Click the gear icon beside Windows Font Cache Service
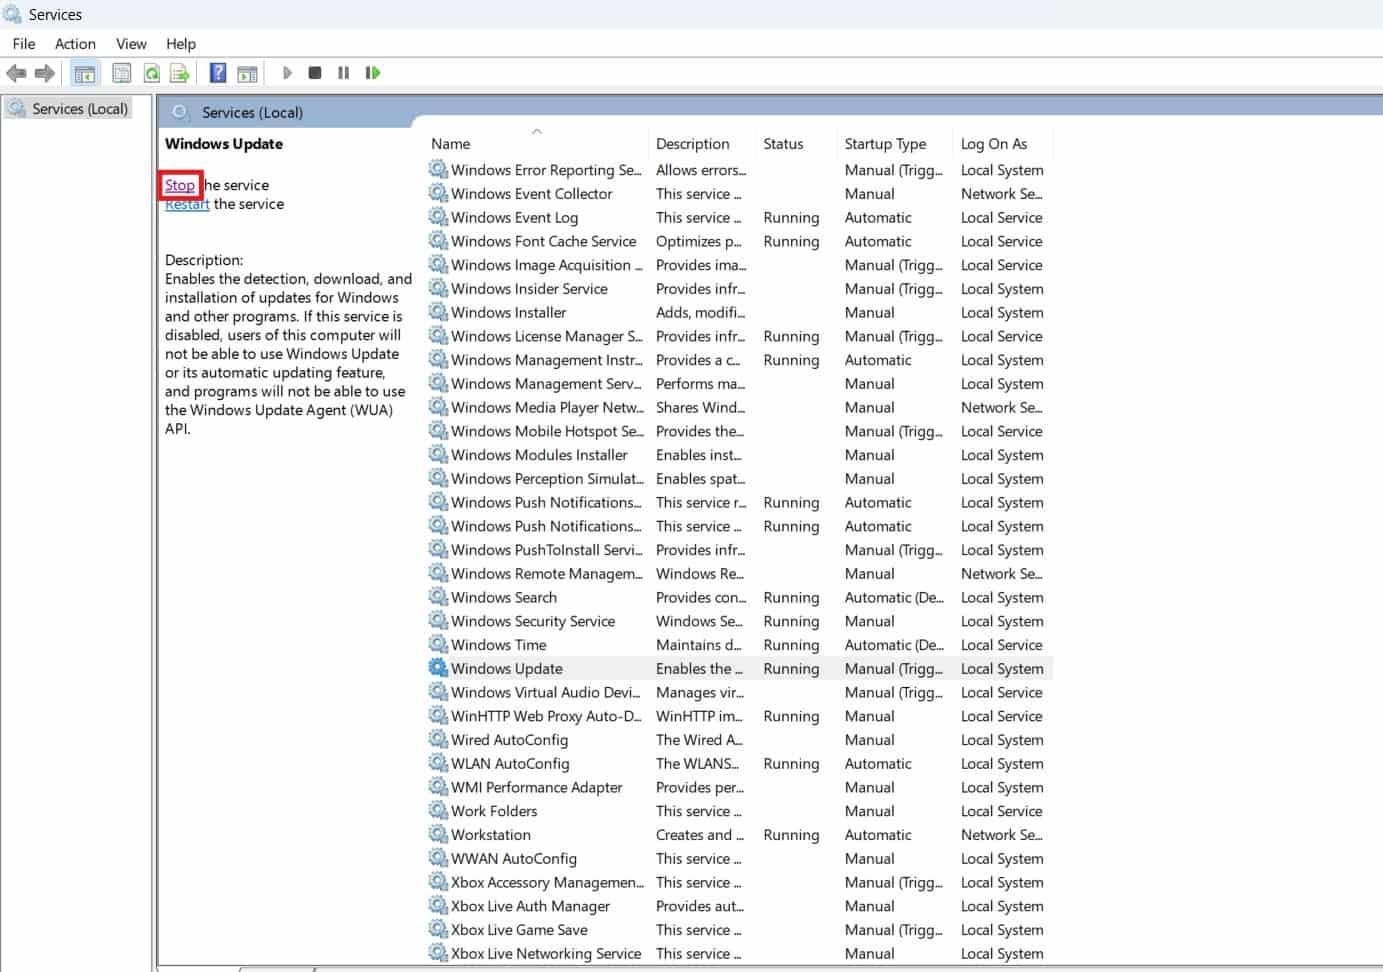Viewport: 1383px width, 972px height. (438, 240)
